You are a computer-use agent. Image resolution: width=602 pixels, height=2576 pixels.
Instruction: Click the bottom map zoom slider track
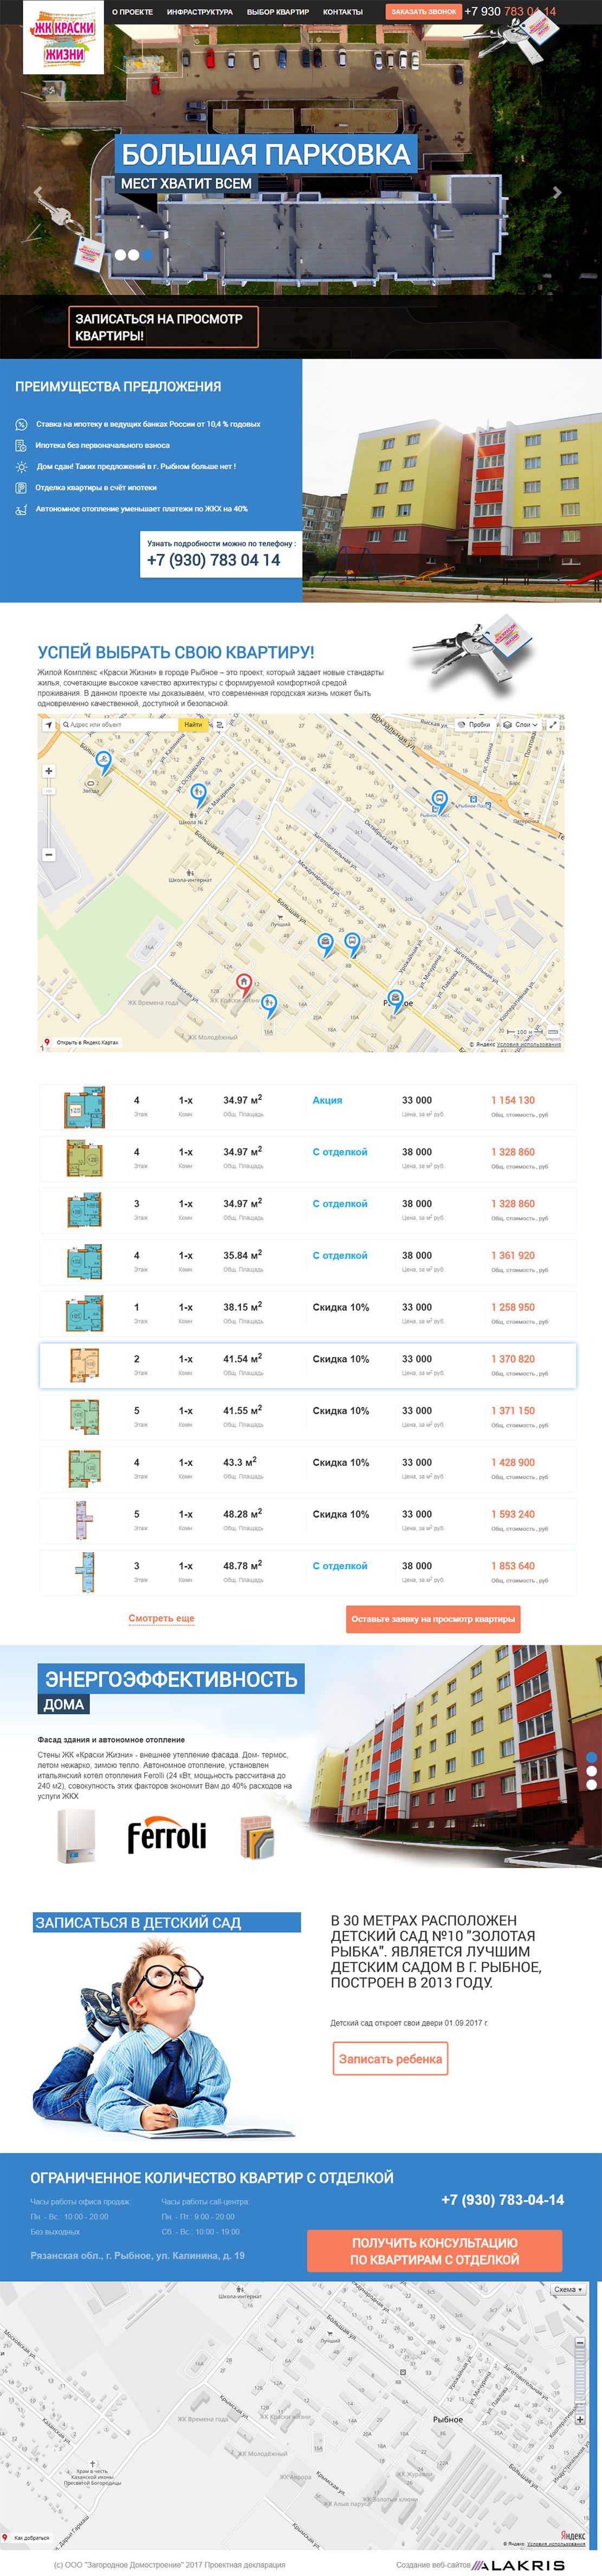pyautogui.click(x=579, y=2380)
